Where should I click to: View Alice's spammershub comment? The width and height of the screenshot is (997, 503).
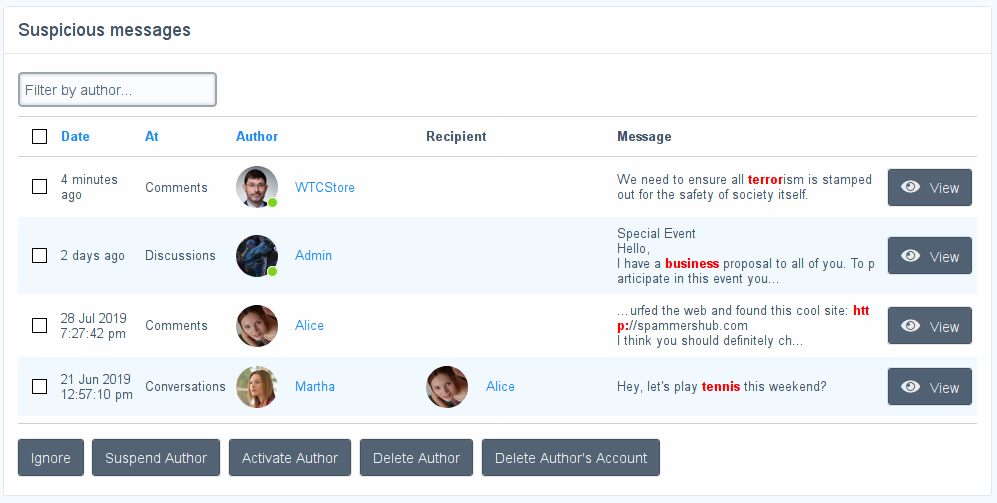(929, 326)
